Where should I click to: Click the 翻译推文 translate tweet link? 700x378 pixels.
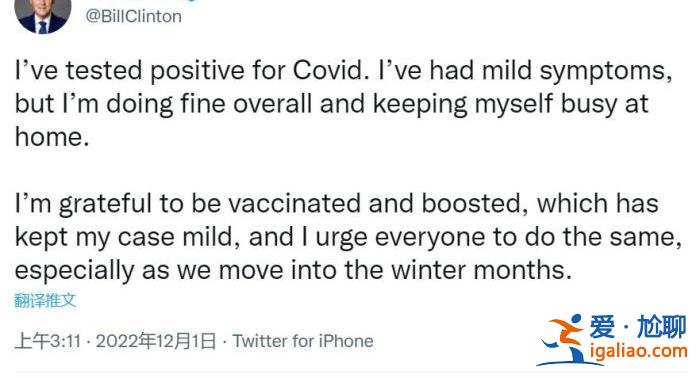coord(45,300)
